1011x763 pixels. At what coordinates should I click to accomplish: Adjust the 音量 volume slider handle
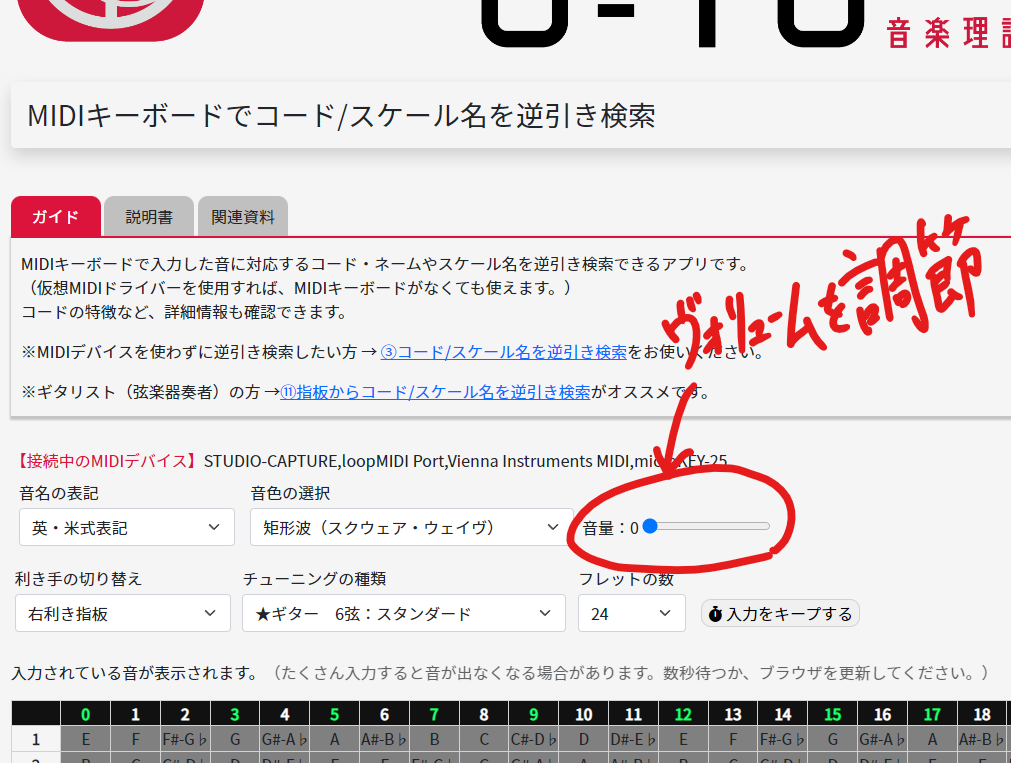[650, 525]
